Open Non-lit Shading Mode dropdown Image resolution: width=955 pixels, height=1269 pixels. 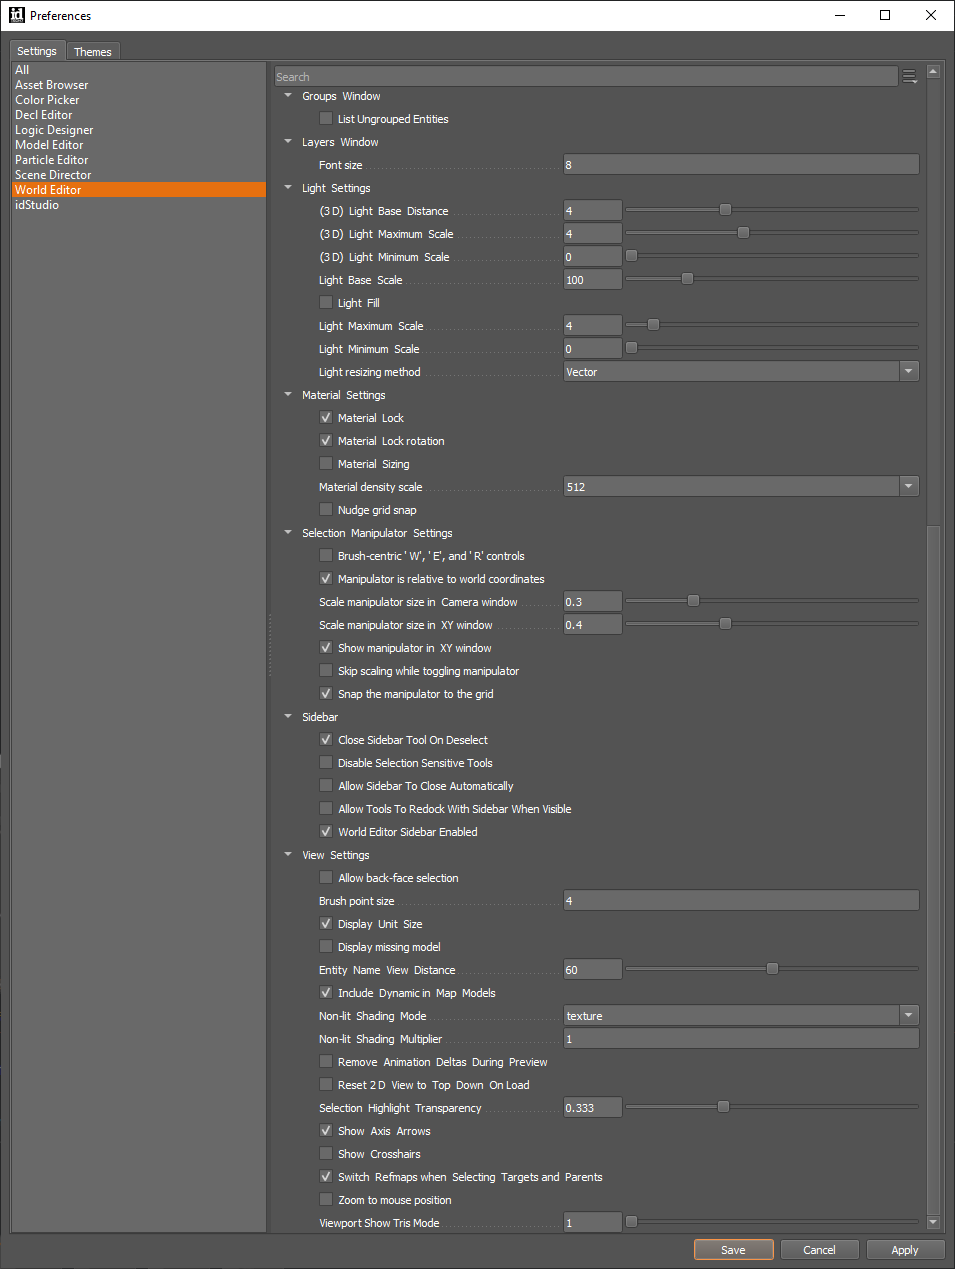pyautogui.click(x=741, y=1015)
